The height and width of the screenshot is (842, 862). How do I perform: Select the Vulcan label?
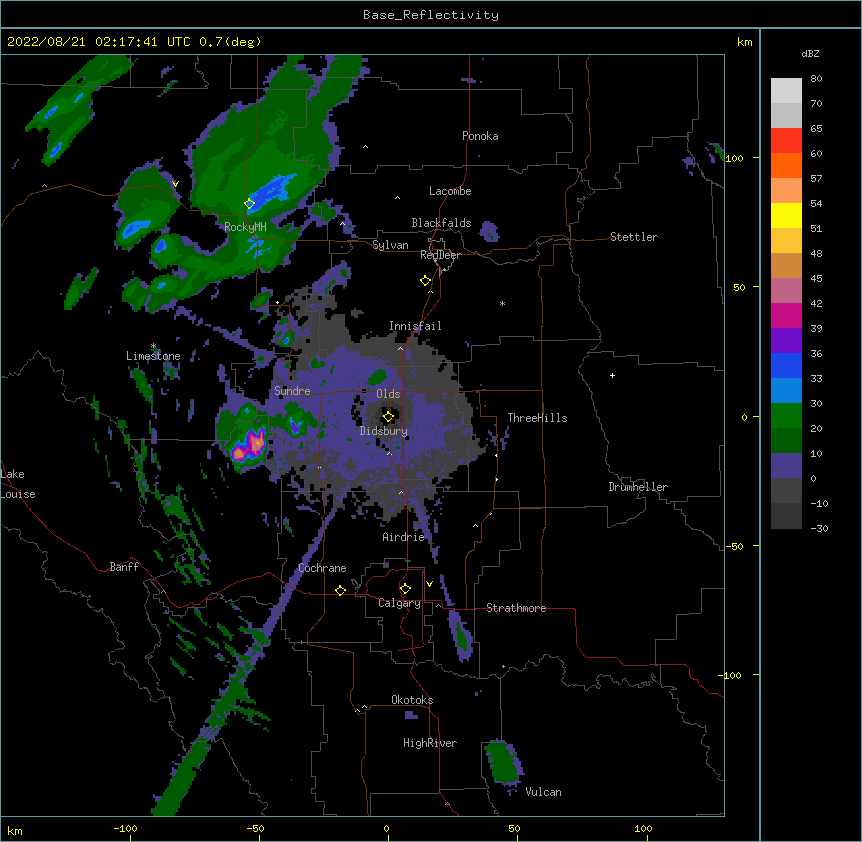(x=543, y=792)
